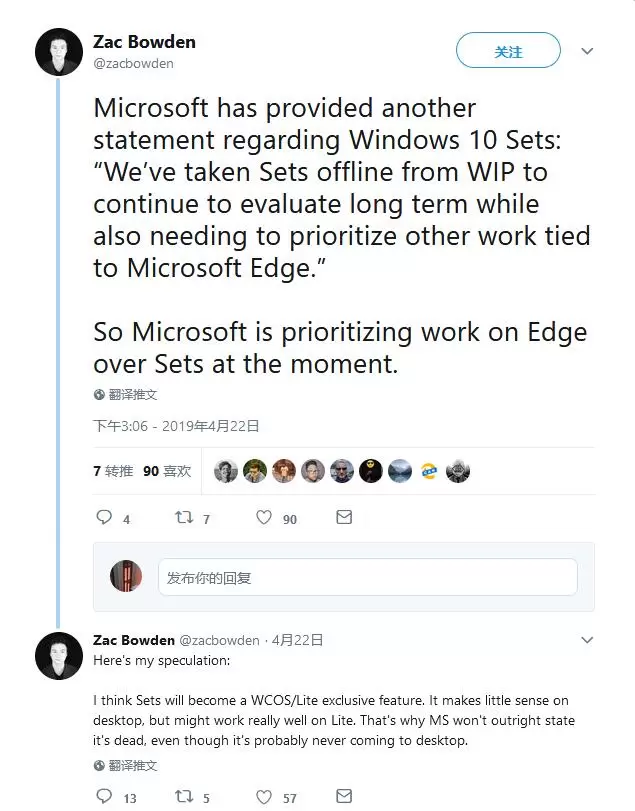Like the main tweet with 90 likes

coord(264,518)
